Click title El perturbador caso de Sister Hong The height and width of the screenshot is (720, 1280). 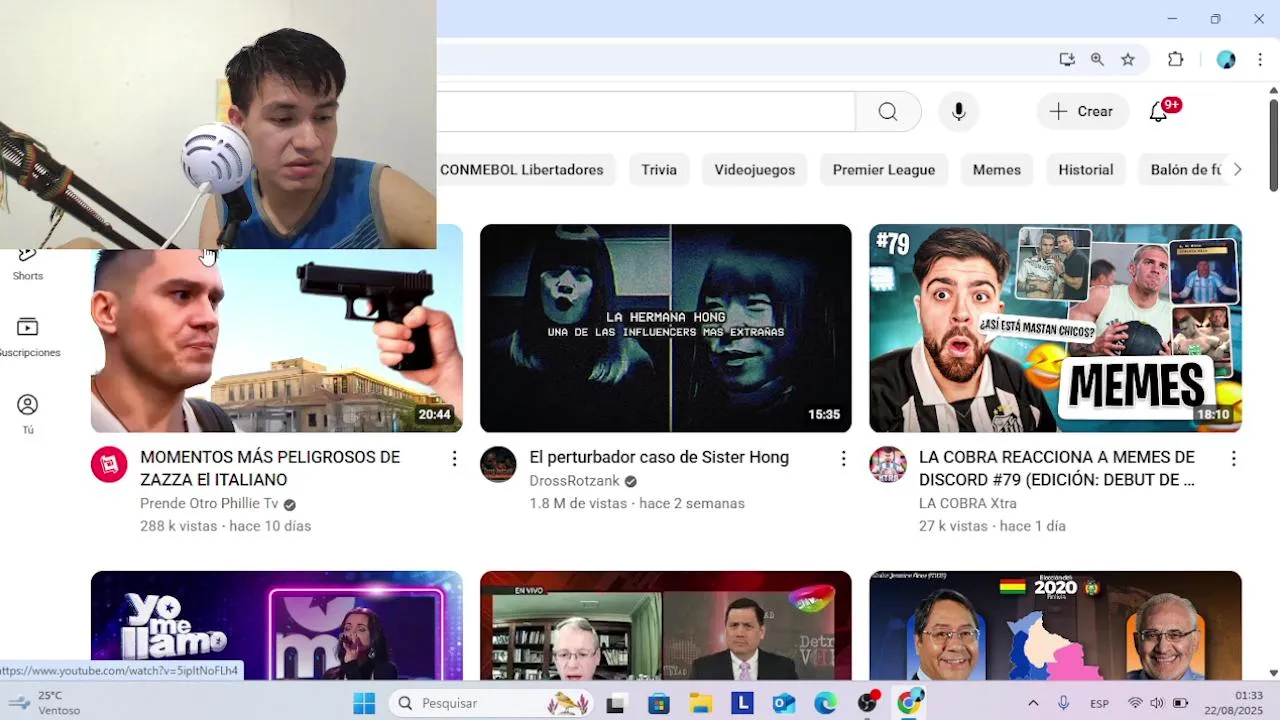[x=659, y=457]
